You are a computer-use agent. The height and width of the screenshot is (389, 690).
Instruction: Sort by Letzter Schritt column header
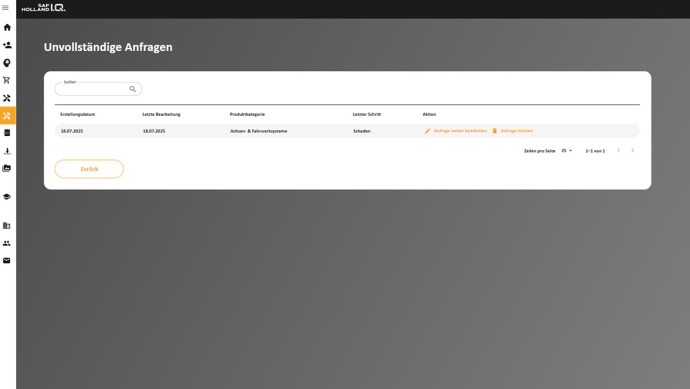click(x=367, y=114)
